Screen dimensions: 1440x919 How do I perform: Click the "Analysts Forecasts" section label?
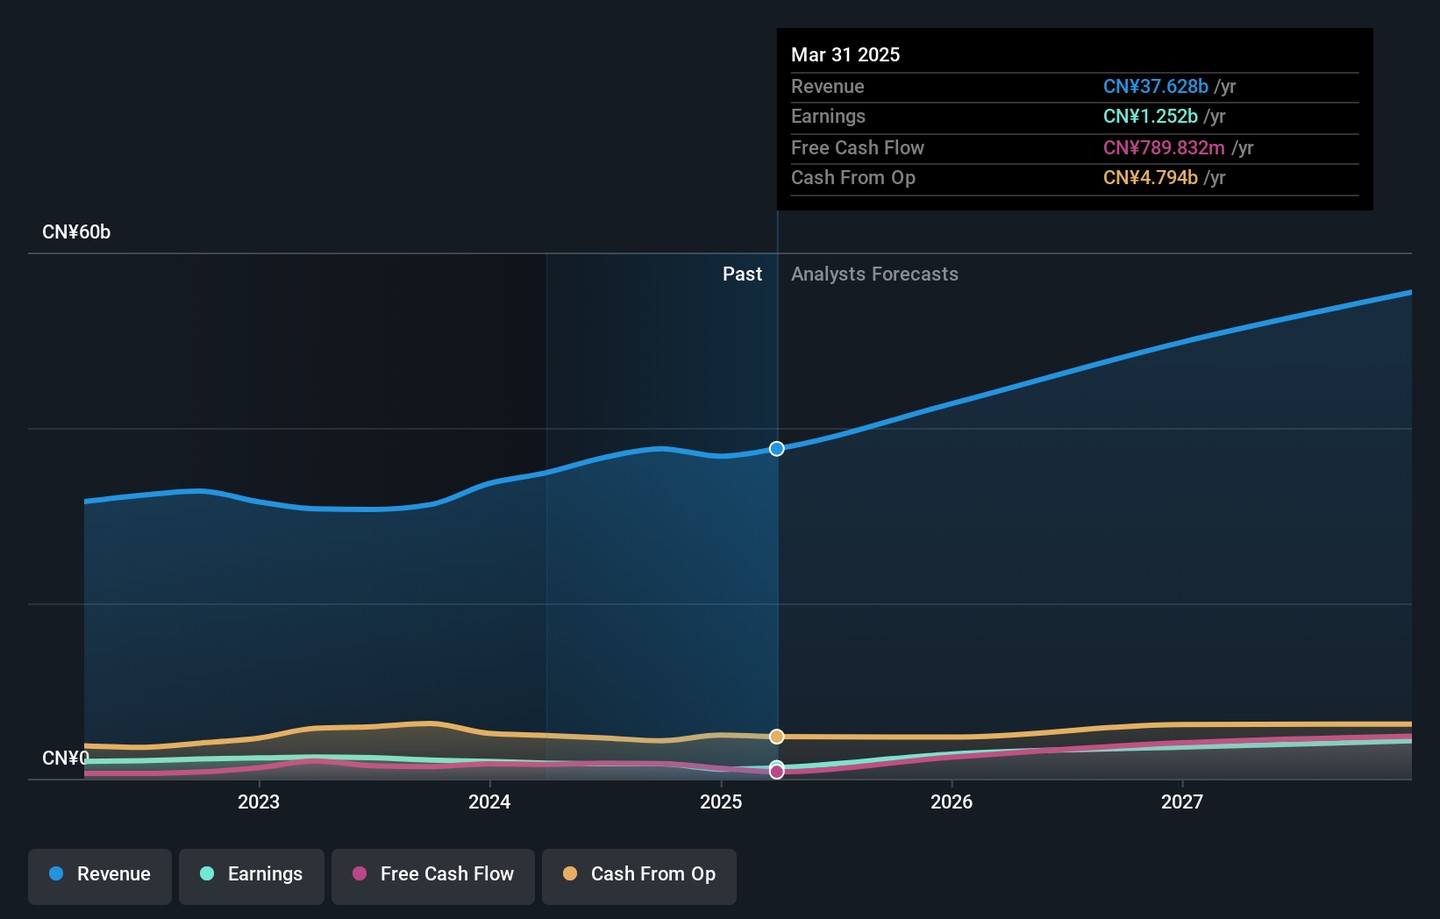click(874, 274)
